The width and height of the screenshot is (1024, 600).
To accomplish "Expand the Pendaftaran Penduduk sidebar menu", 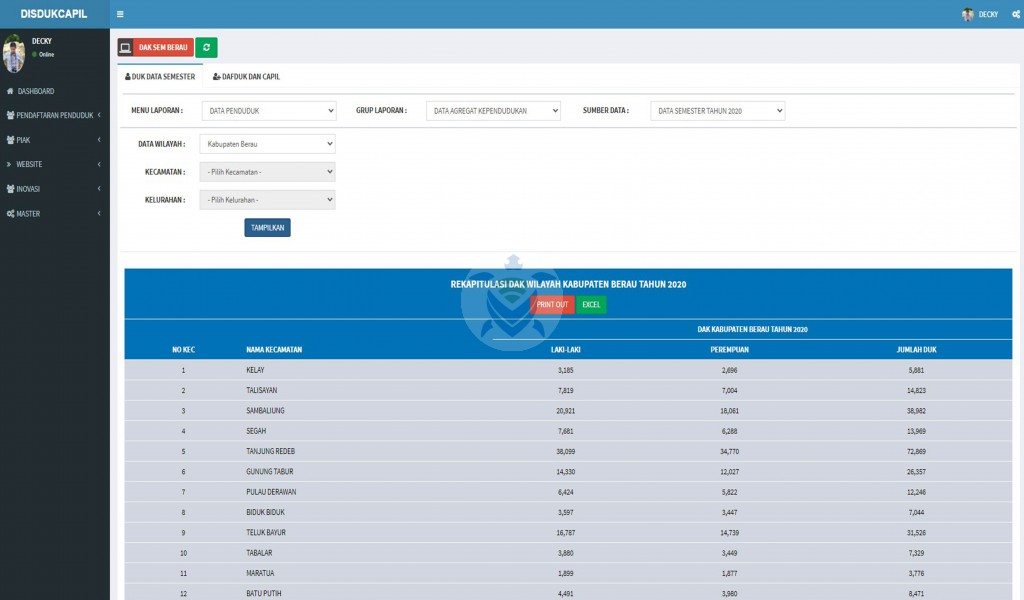I will (54, 115).
